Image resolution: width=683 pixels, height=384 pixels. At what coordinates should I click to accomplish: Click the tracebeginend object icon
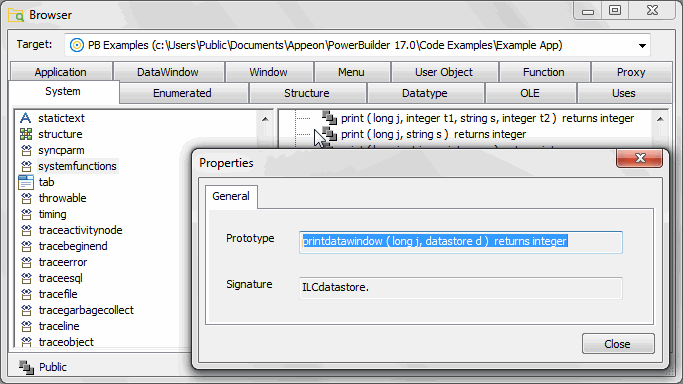coord(26,246)
